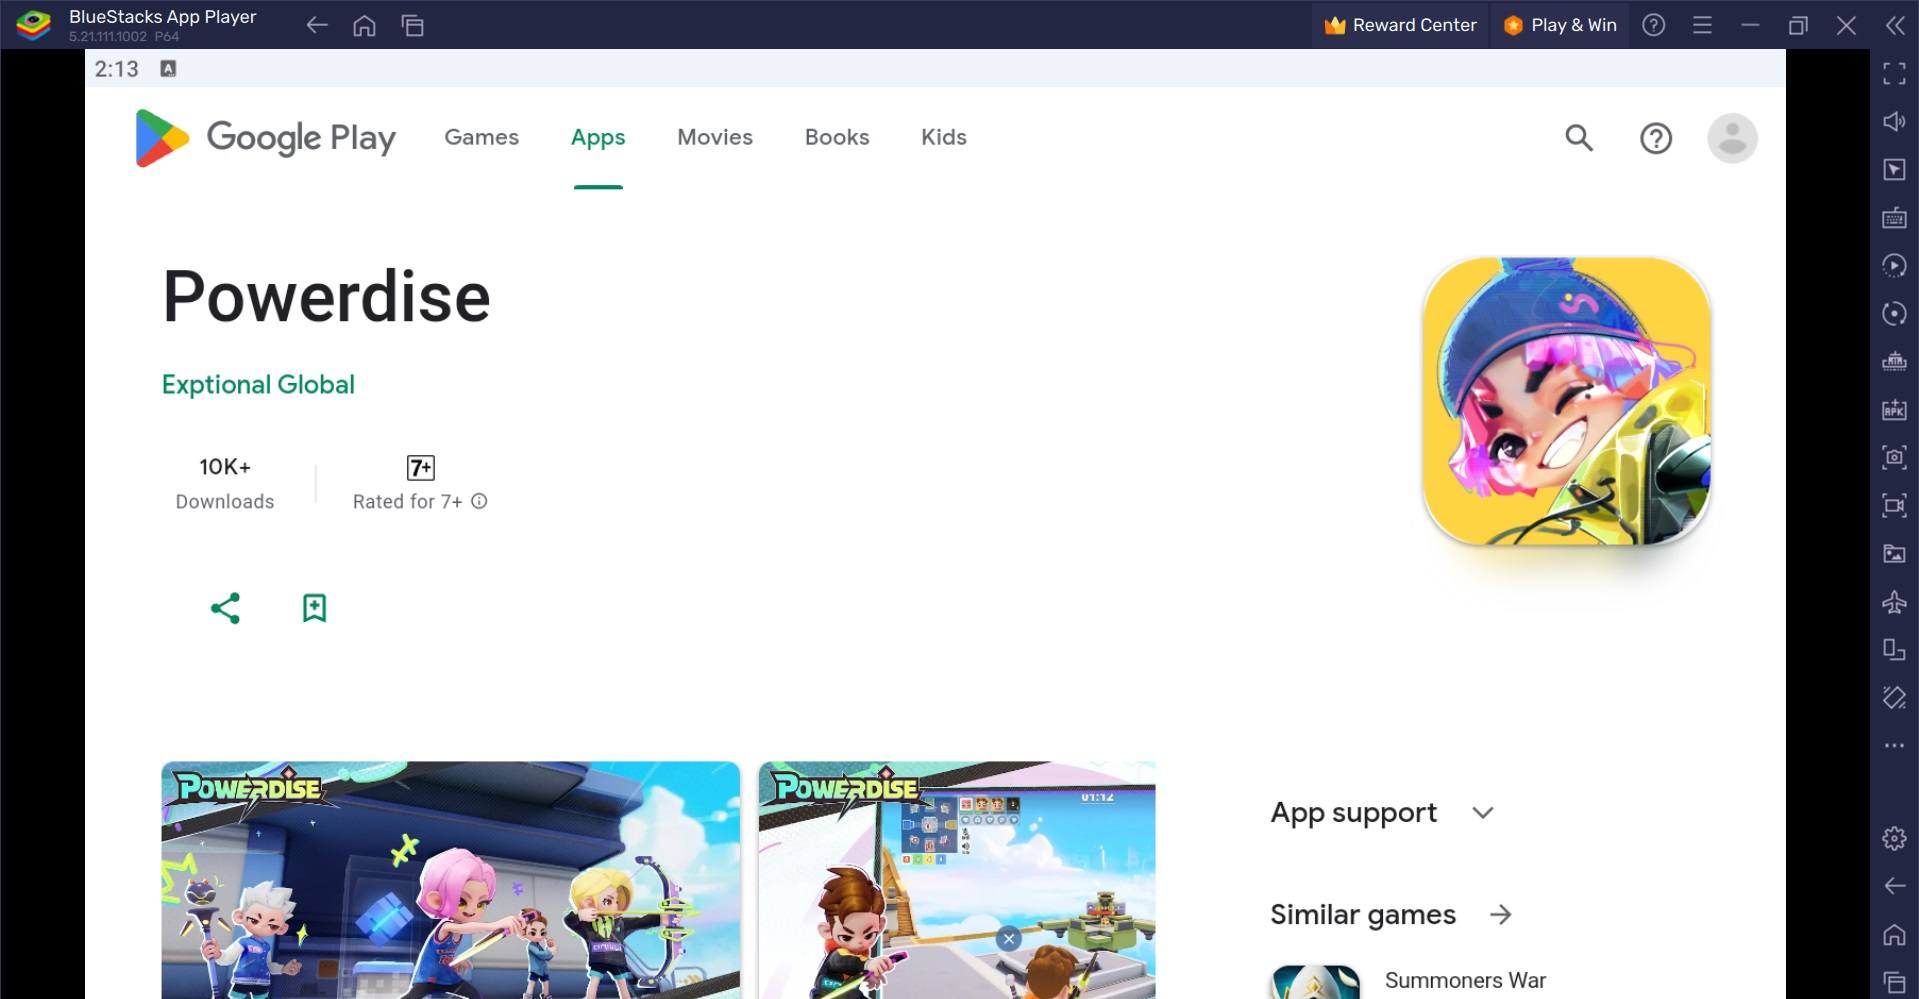Image resolution: width=1919 pixels, height=999 pixels.
Task: Open the second Powerdise gameplay screenshot
Action: [957, 880]
